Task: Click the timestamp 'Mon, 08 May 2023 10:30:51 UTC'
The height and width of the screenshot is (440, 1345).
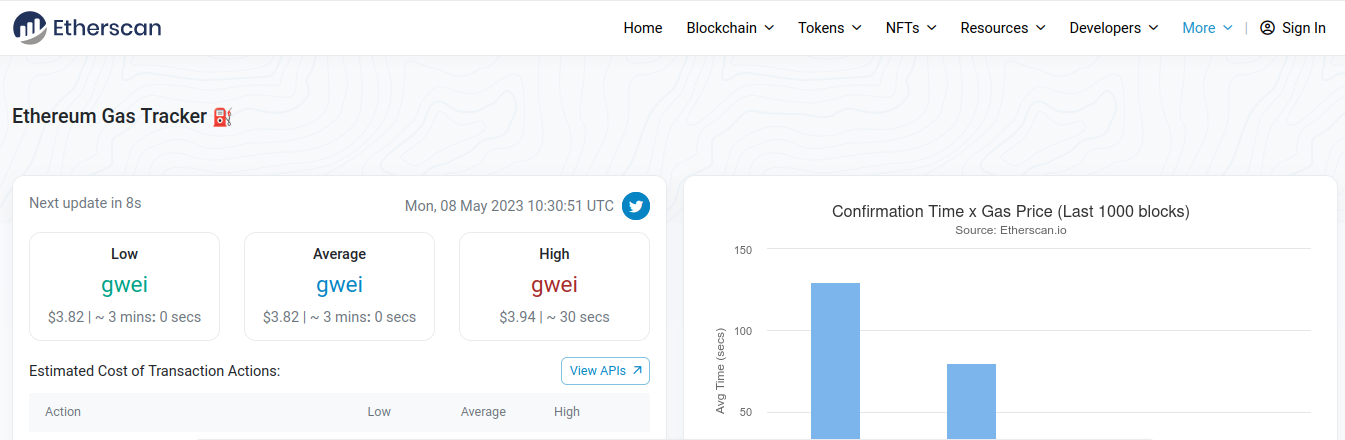Action: pyautogui.click(x=509, y=206)
